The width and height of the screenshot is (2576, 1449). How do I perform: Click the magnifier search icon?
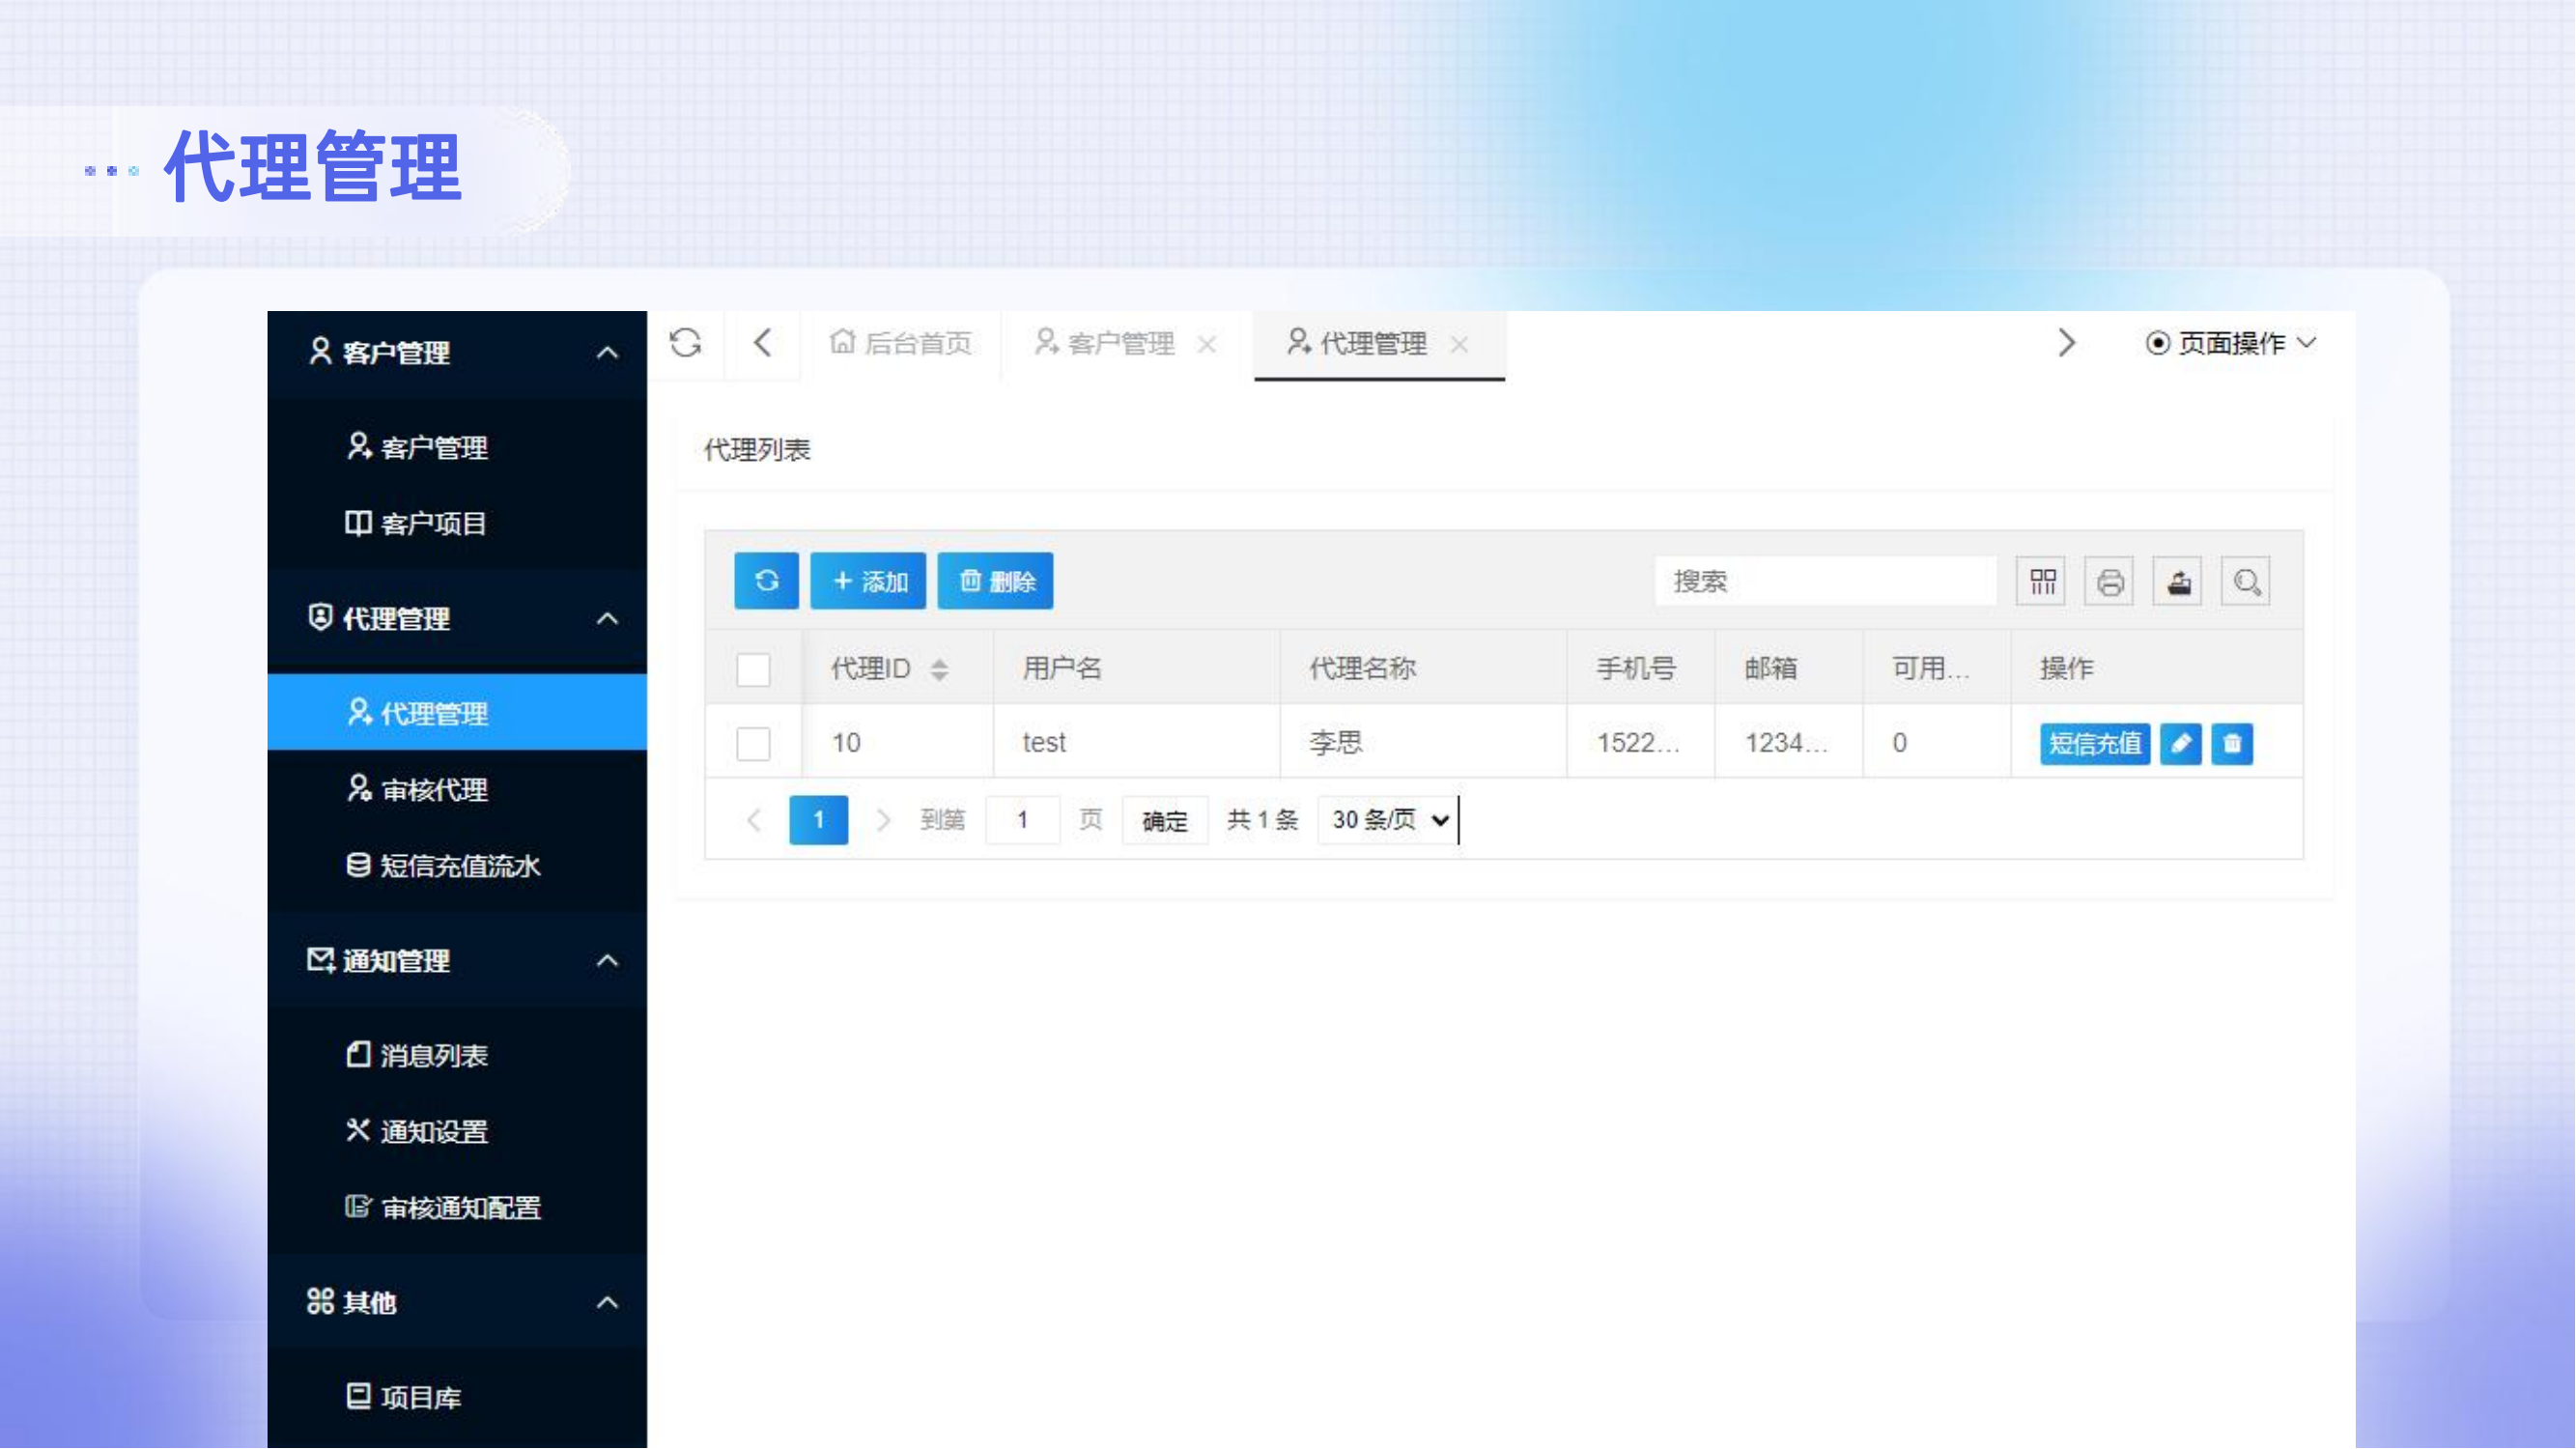pyautogui.click(x=2247, y=581)
